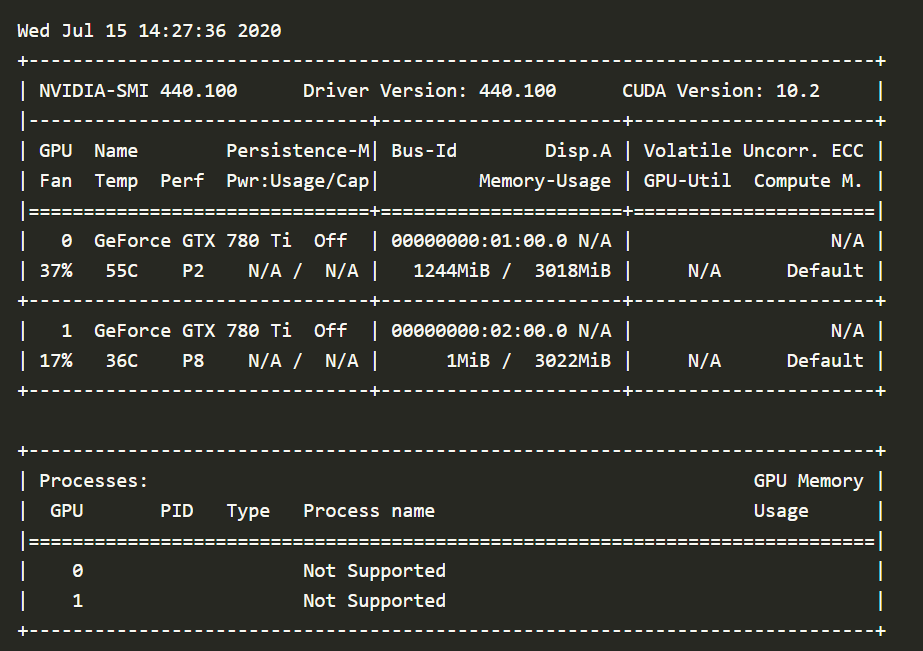Screen dimensions: 923x651
Task: Click the 17% fan speed value
Action: 56,361
